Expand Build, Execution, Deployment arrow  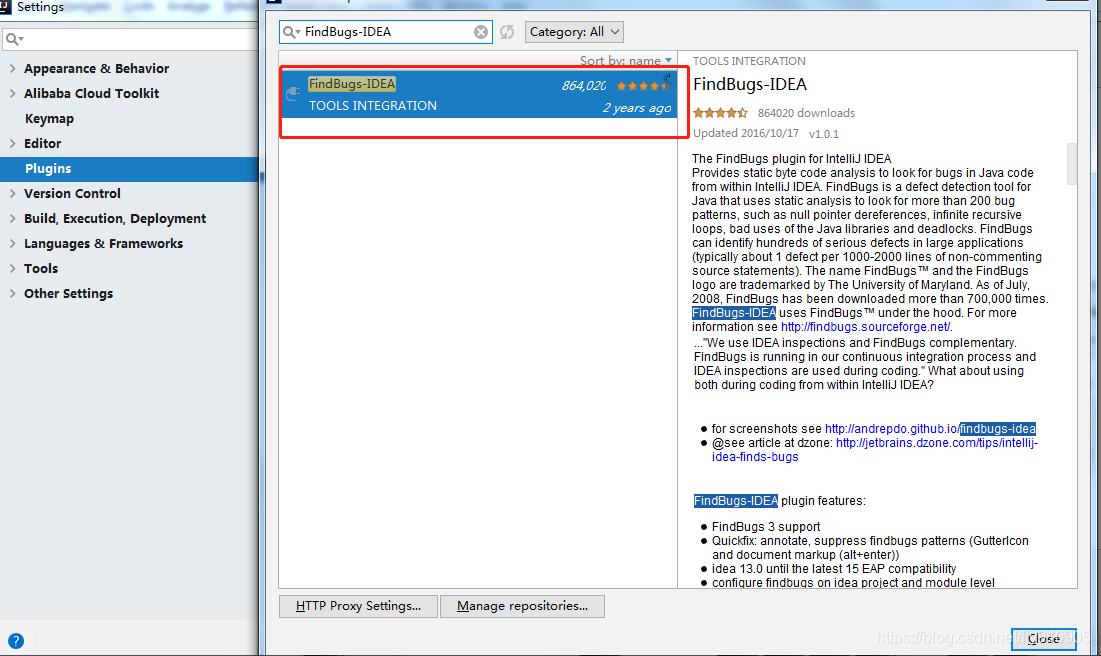click(x=13, y=218)
